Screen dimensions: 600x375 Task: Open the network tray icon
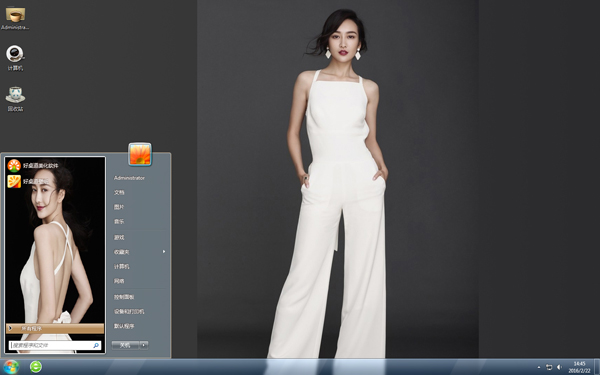coord(549,367)
